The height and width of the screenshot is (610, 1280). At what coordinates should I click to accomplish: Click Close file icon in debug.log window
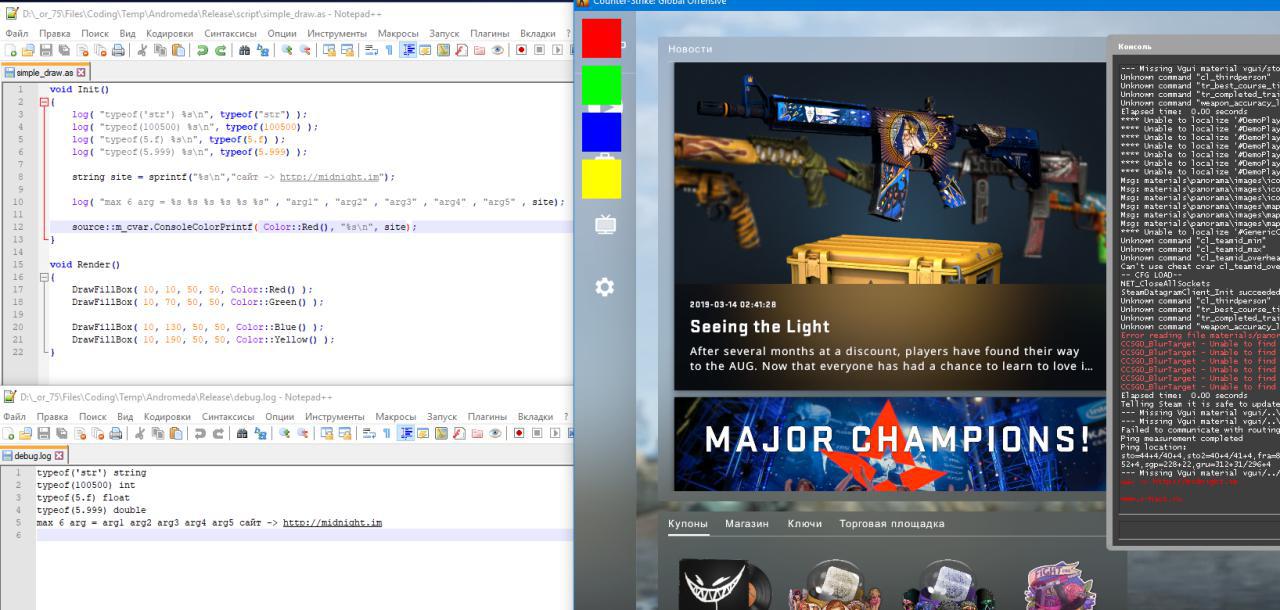pyautogui.click(x=82, y=433)
